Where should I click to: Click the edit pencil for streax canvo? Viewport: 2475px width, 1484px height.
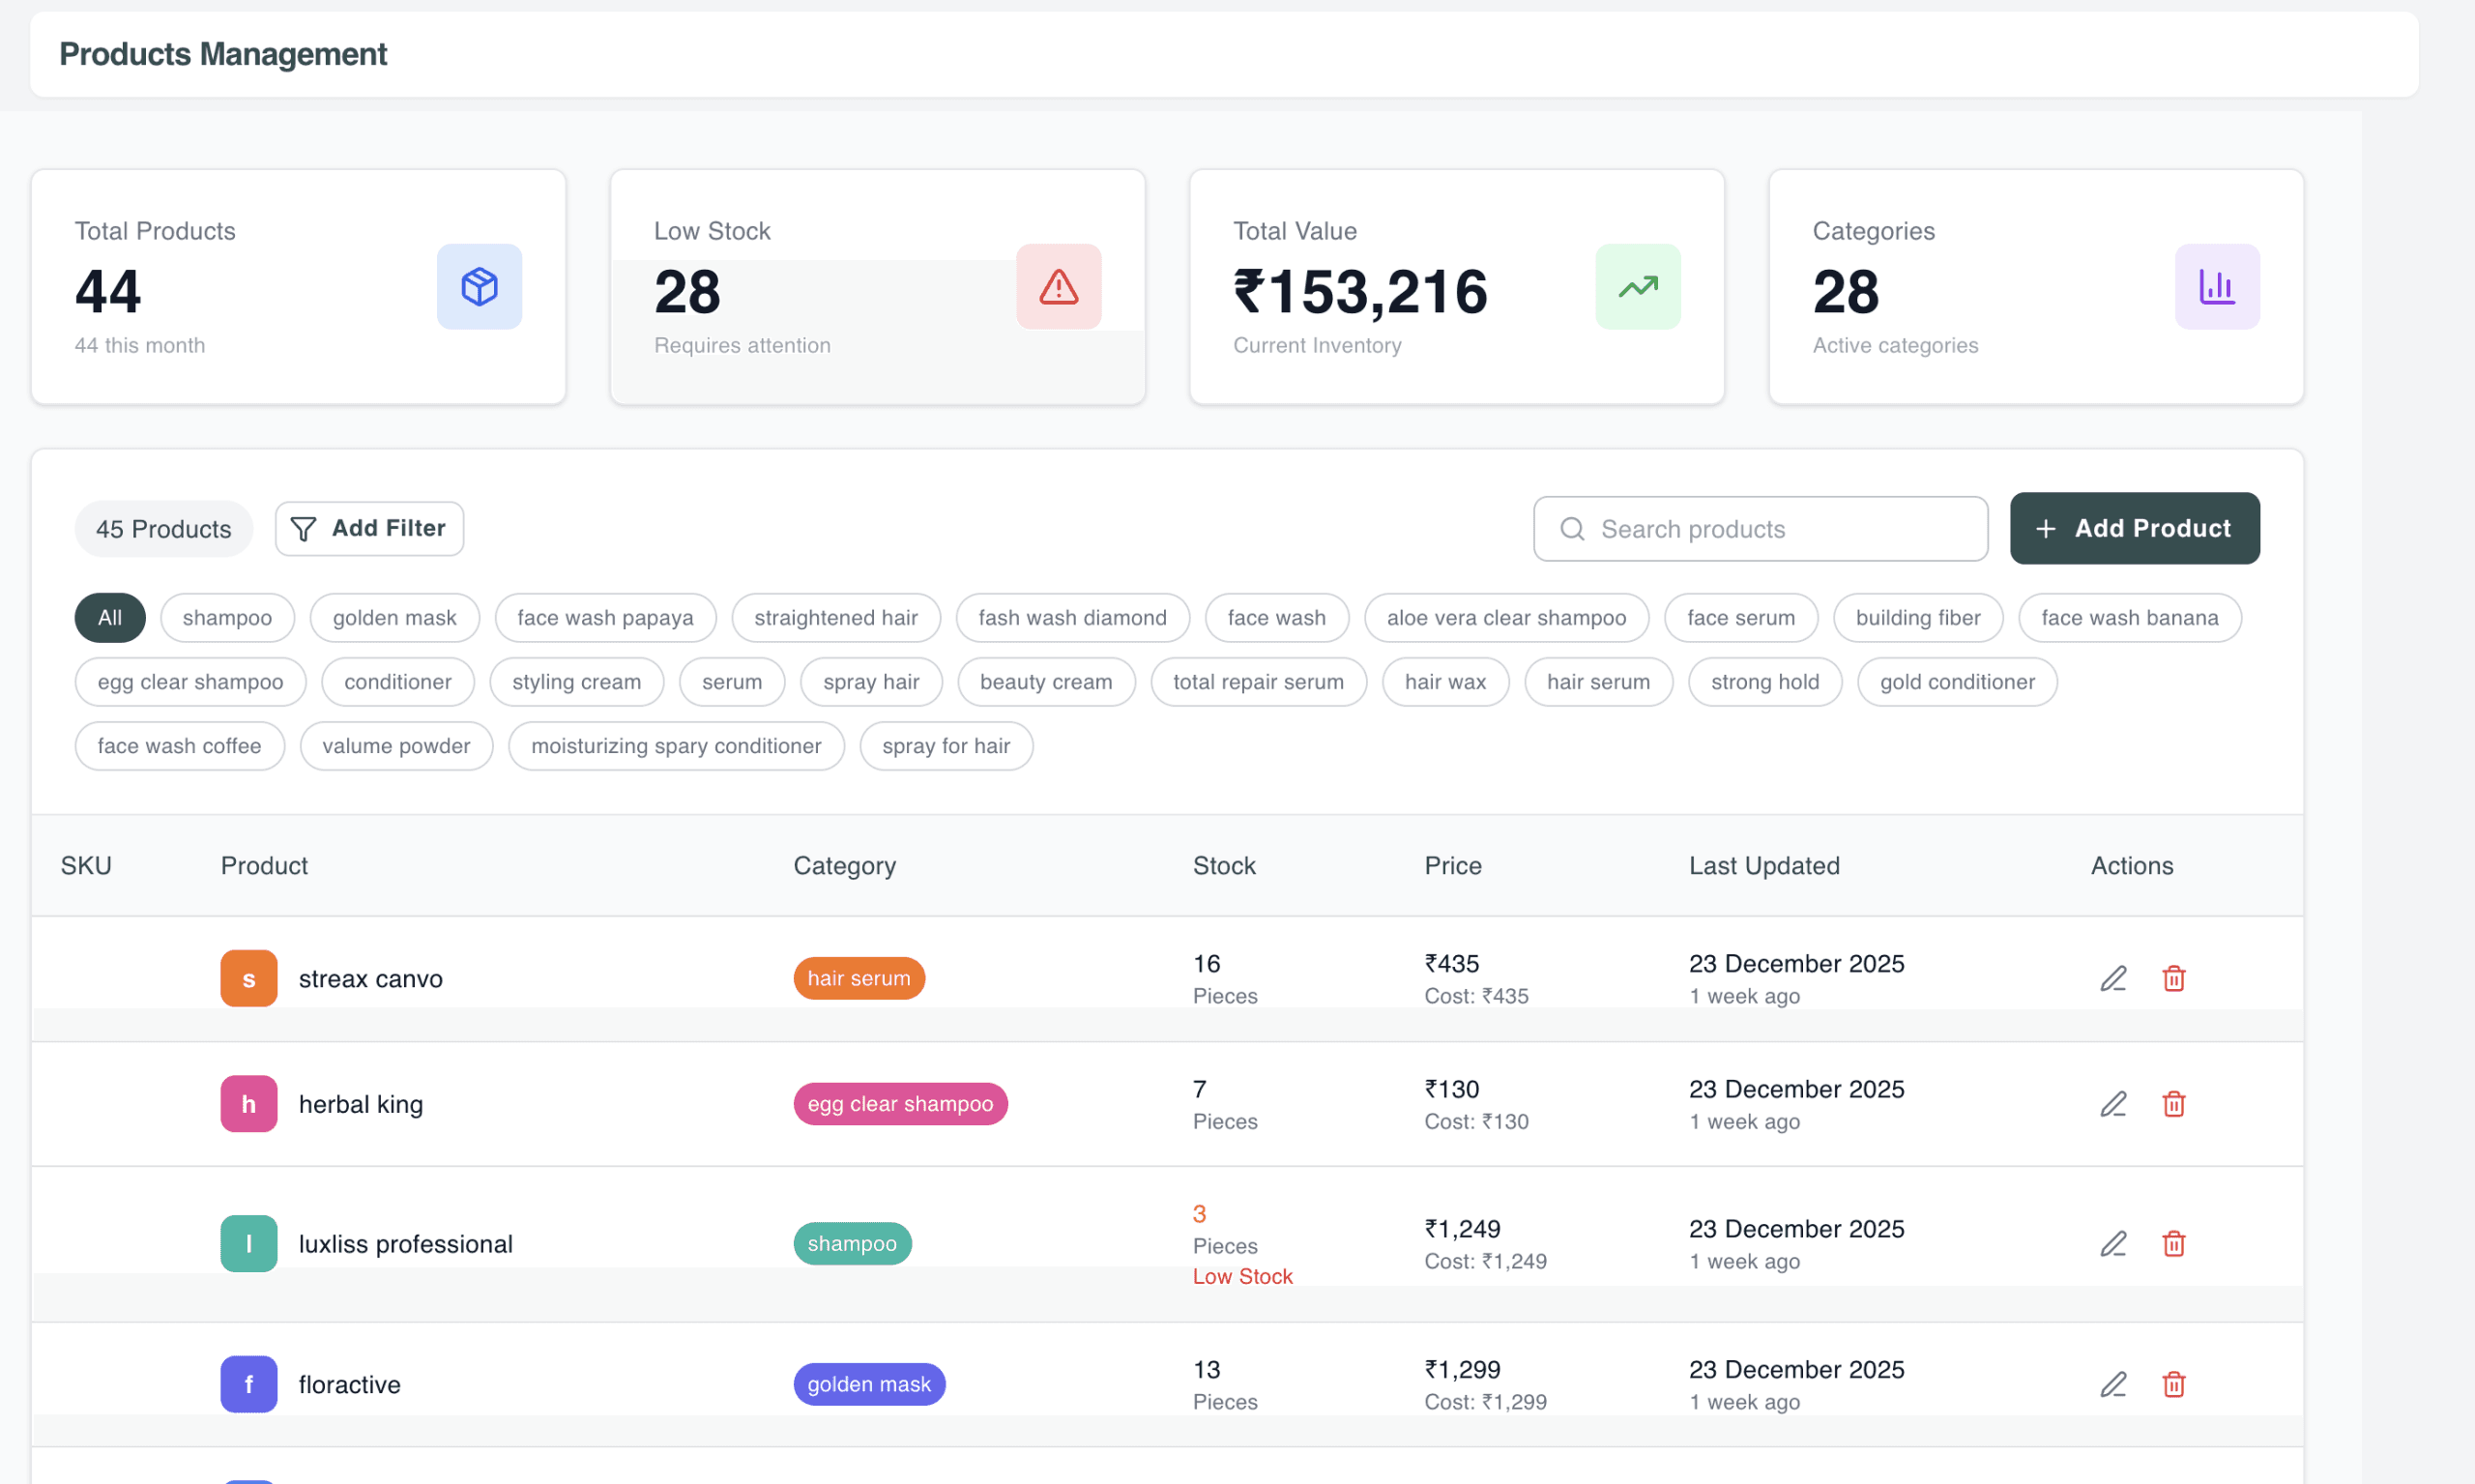point(2112,978)
